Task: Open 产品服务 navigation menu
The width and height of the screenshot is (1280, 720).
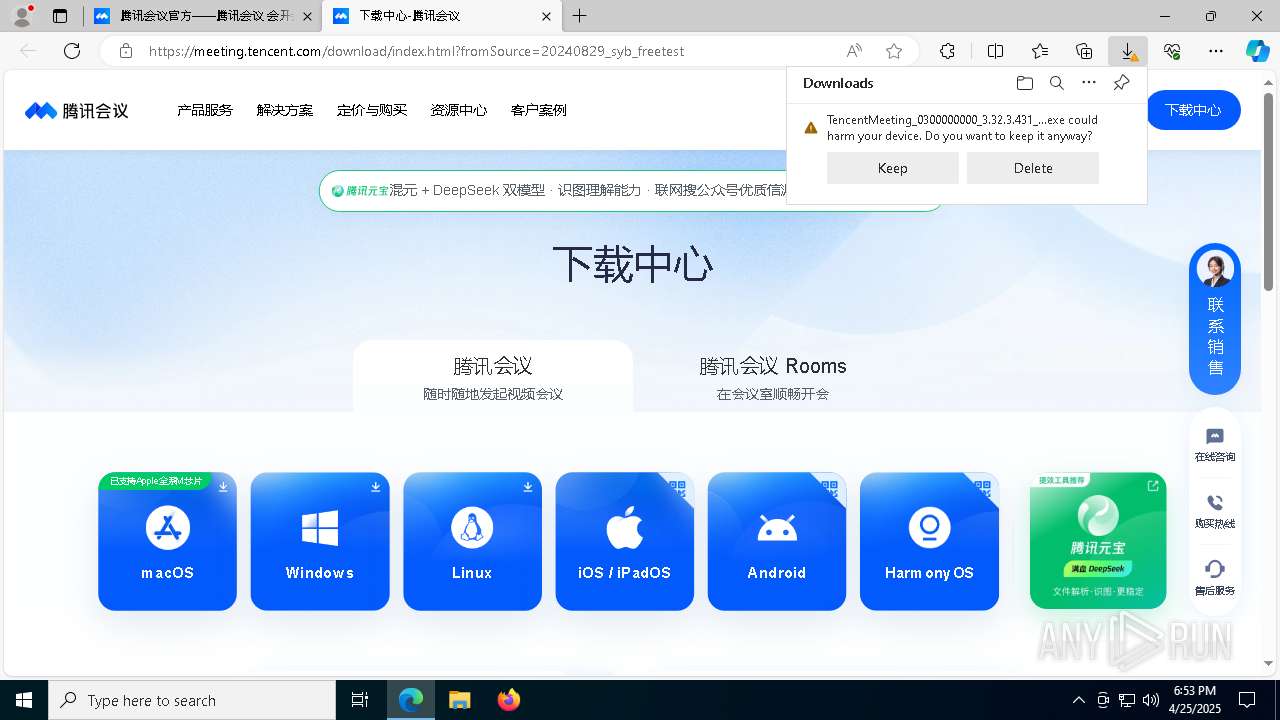Action: point(205,110)
